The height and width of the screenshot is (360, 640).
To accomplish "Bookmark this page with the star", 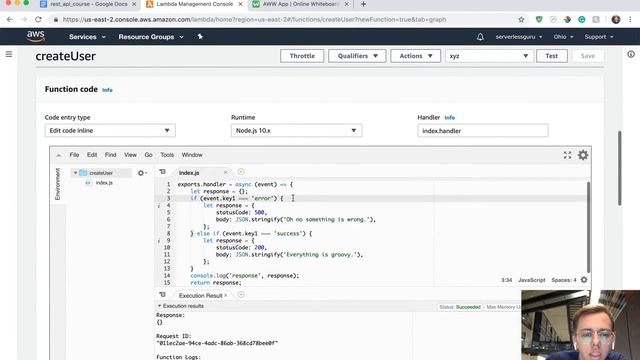I will point(521,19).
